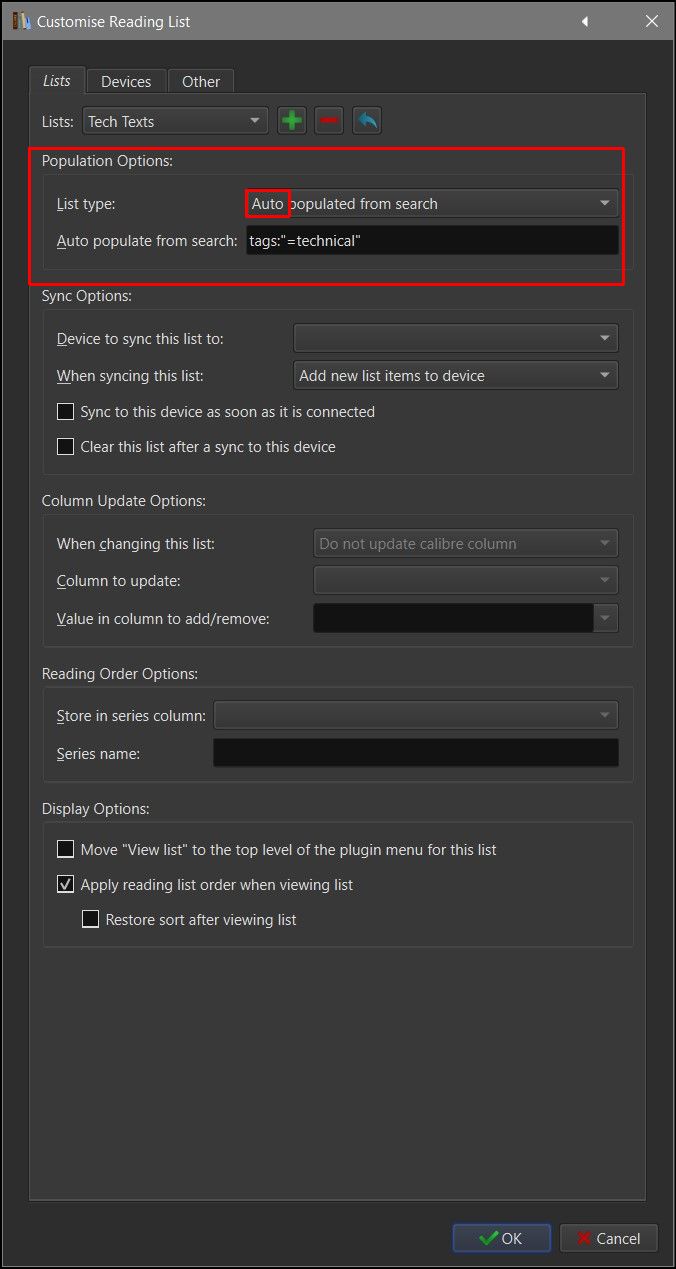
Task: Click the red minus remove list icon
Action: pos(329,121)
